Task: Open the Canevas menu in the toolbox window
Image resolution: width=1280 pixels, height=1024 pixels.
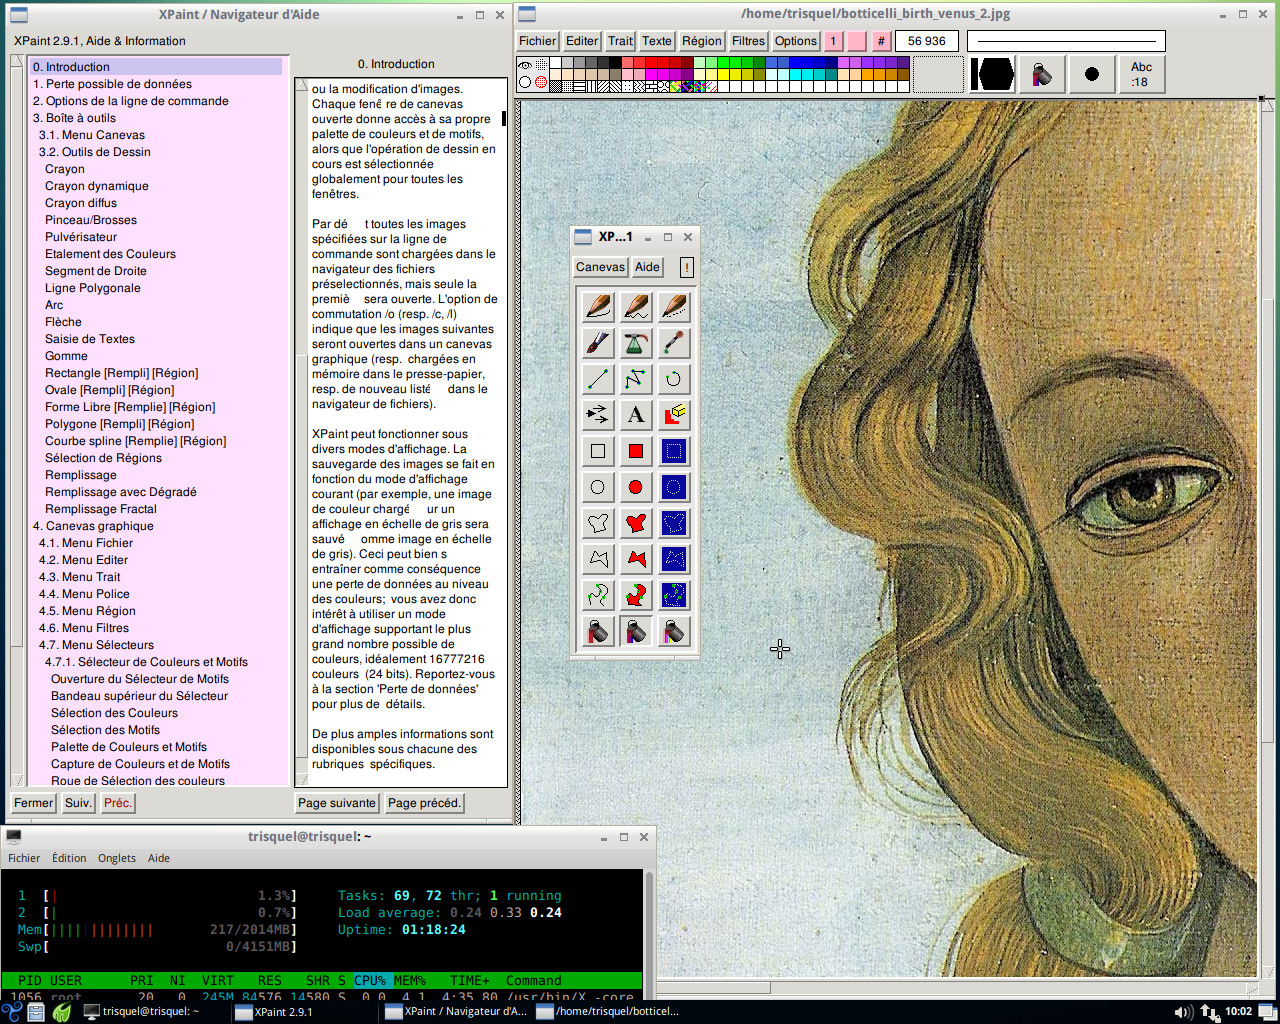Action: click(x=600, y=267)
